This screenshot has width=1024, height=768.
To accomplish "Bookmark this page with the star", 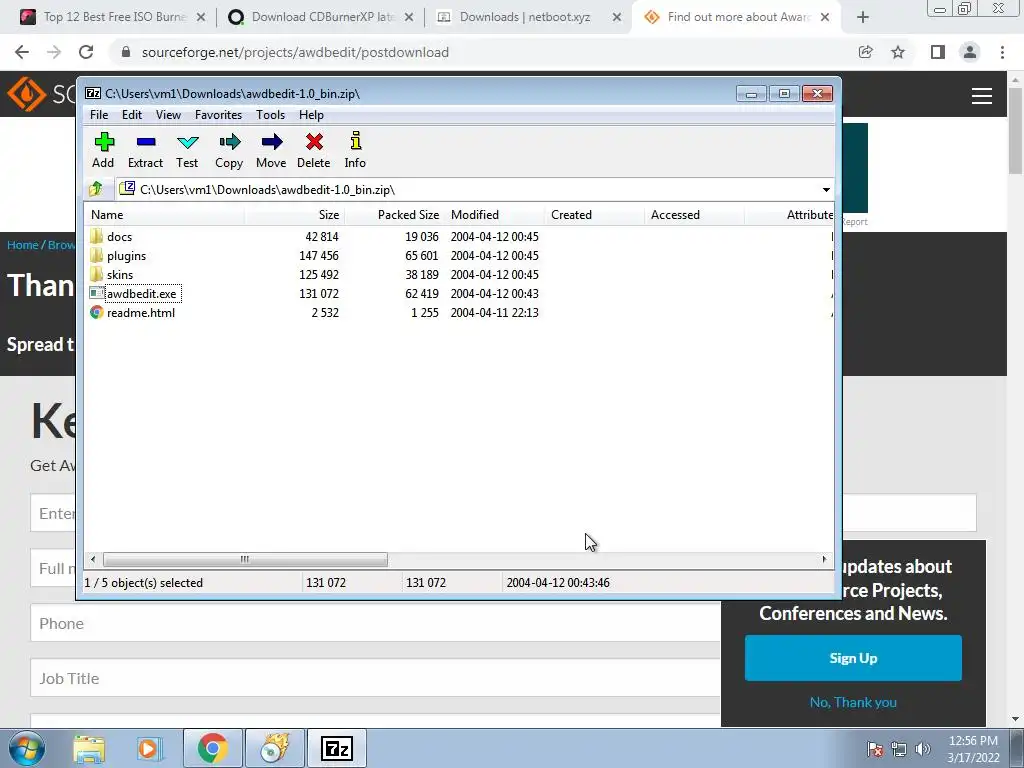I will [x=899, y=52].
